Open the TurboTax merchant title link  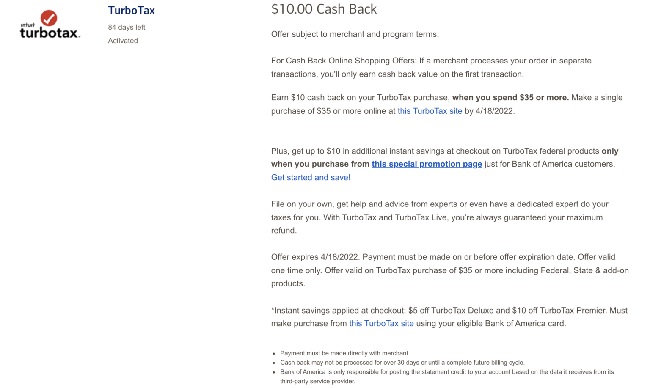tap(131, 10)
